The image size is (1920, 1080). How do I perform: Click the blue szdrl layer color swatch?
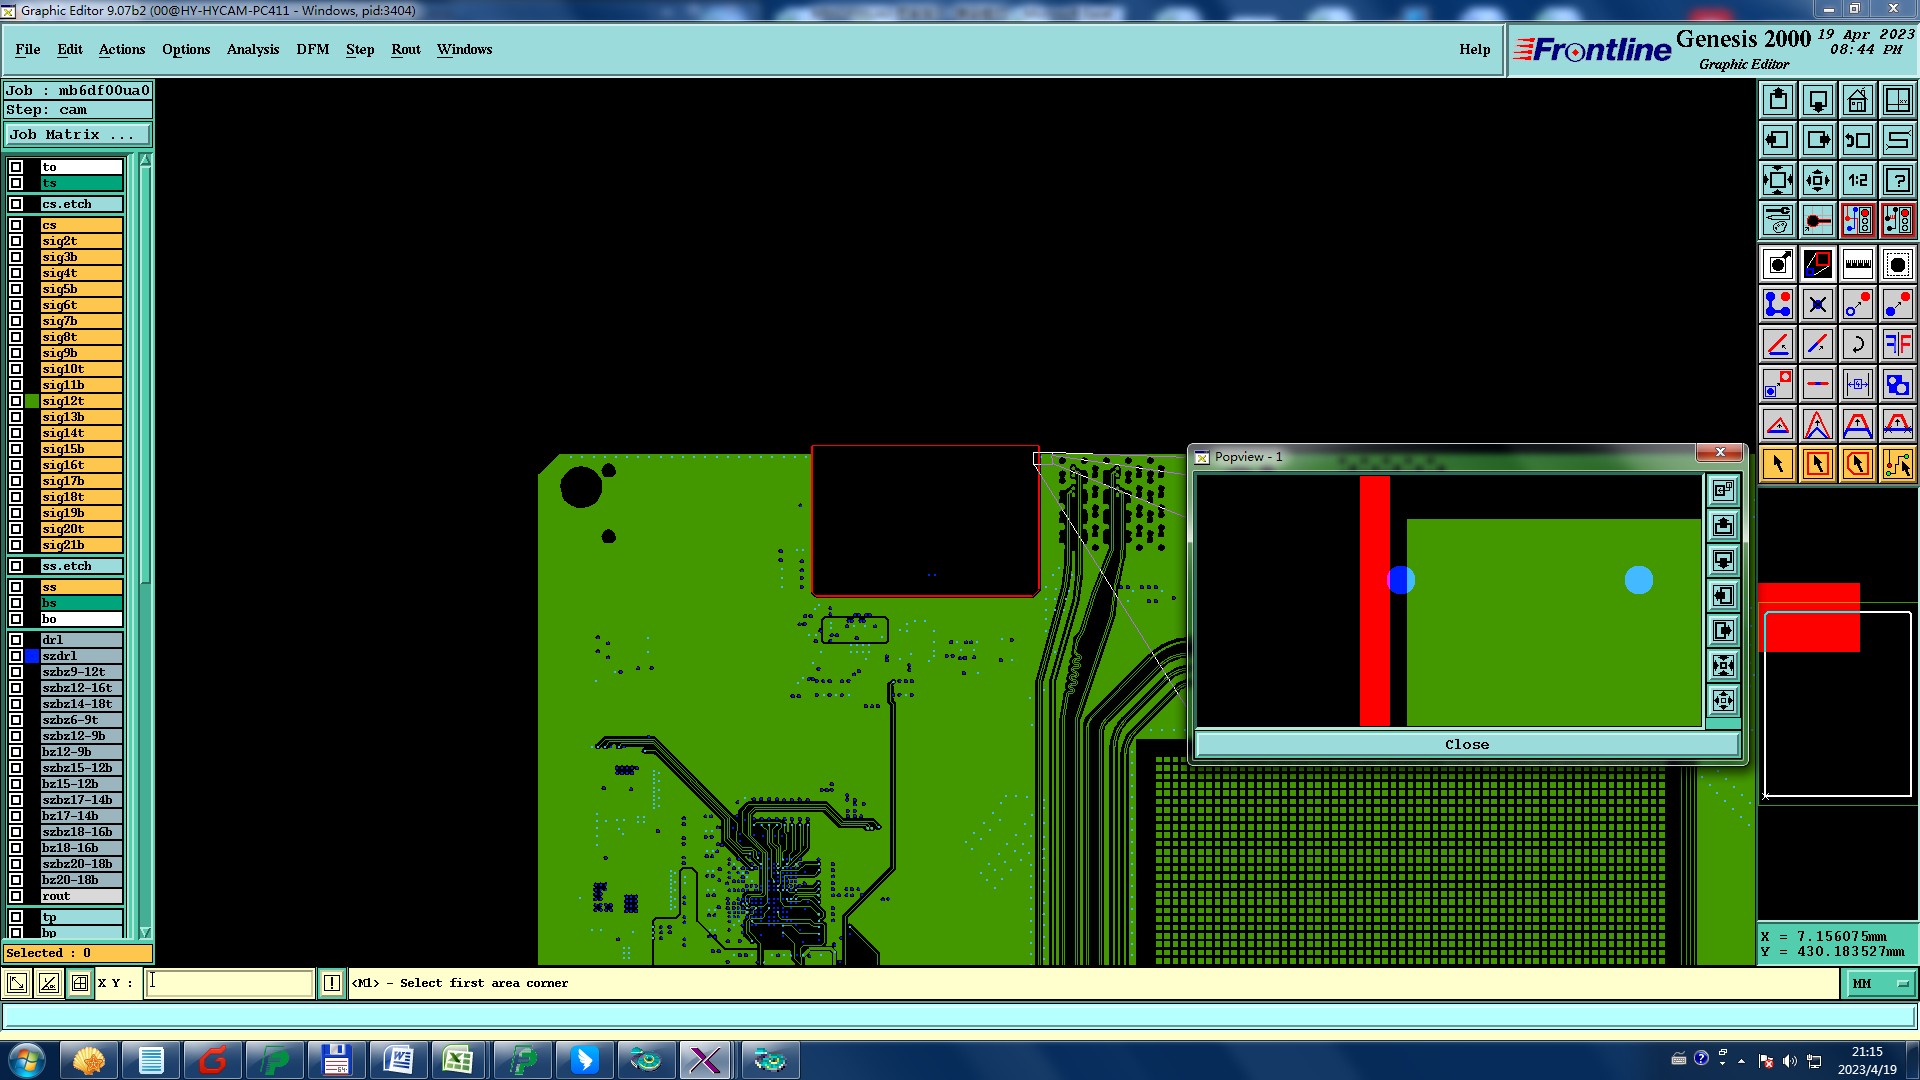pyautogui.click(x=32, y=656)
